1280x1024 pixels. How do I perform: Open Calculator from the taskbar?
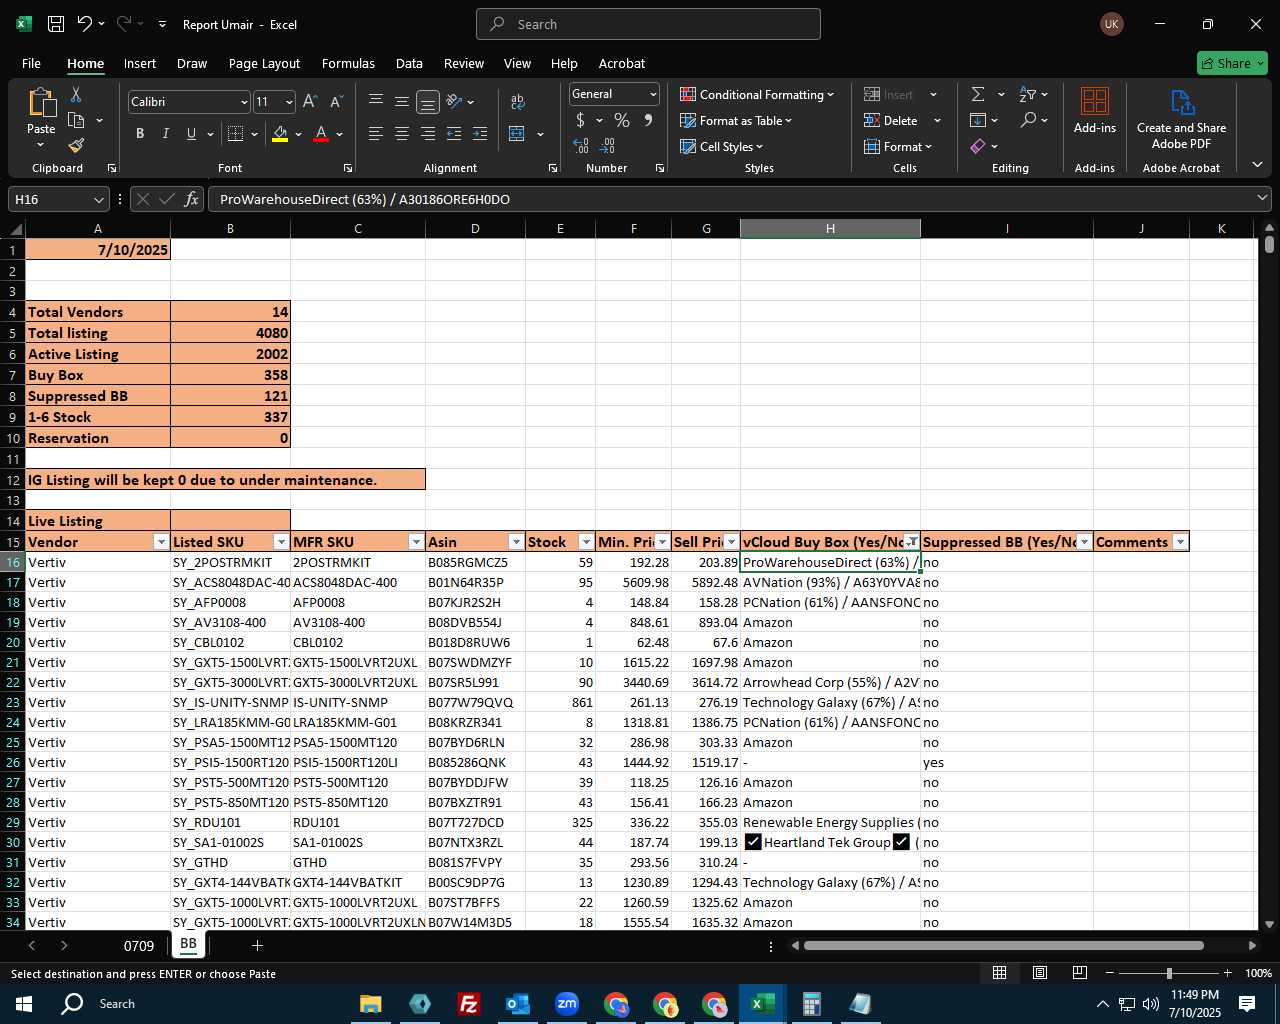click(x=811, y=1003)
